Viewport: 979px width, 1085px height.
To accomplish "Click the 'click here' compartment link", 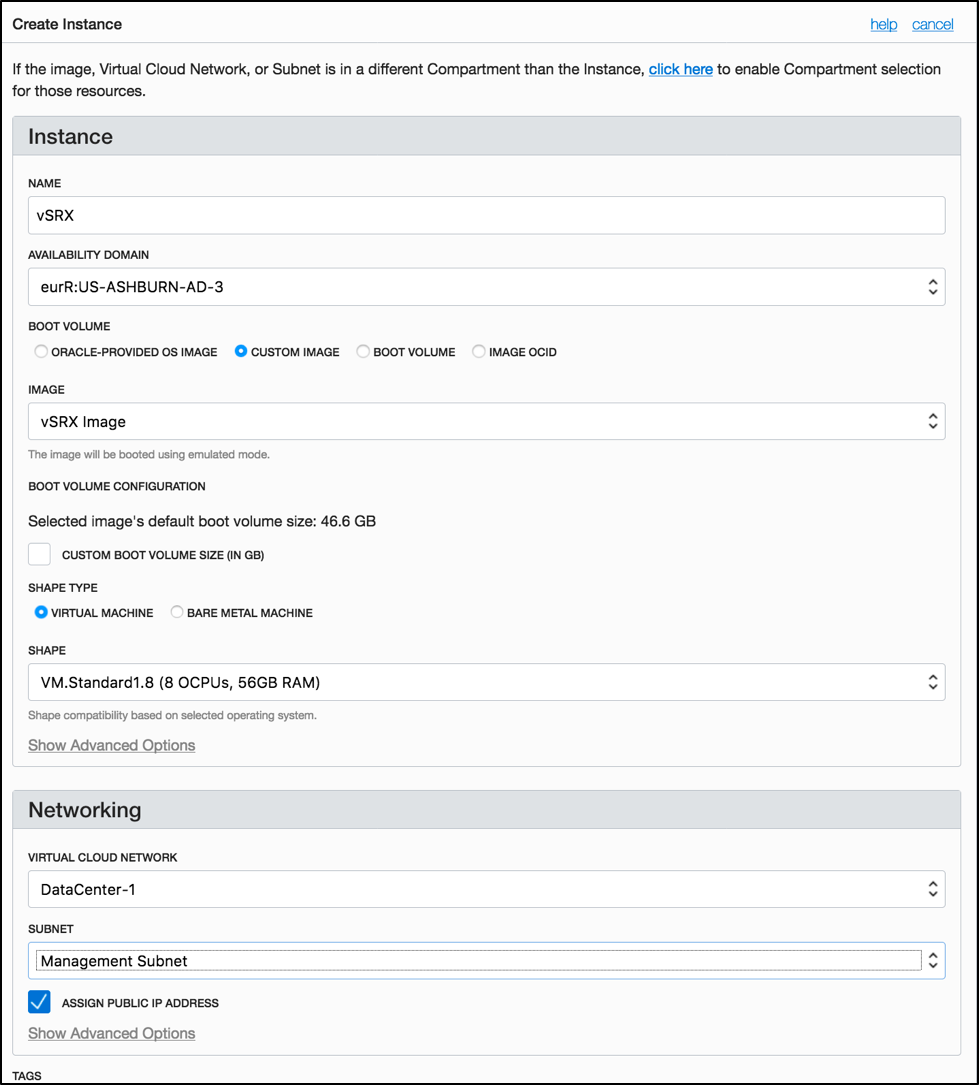I will [680, 69].
